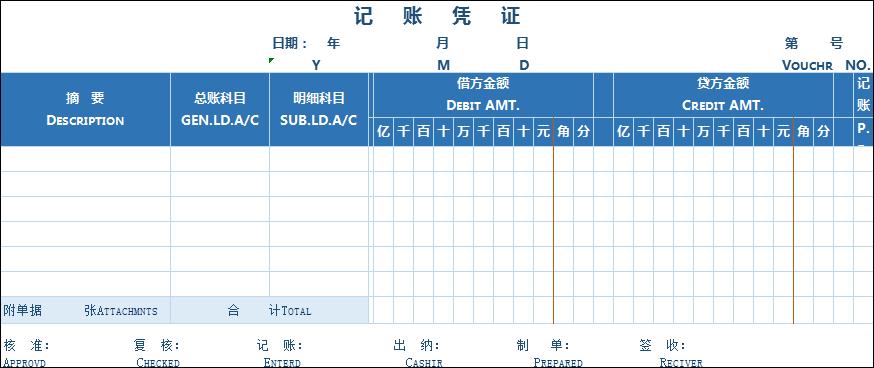
Task: Click the 年 label in date row
Action: click(333, 43)
